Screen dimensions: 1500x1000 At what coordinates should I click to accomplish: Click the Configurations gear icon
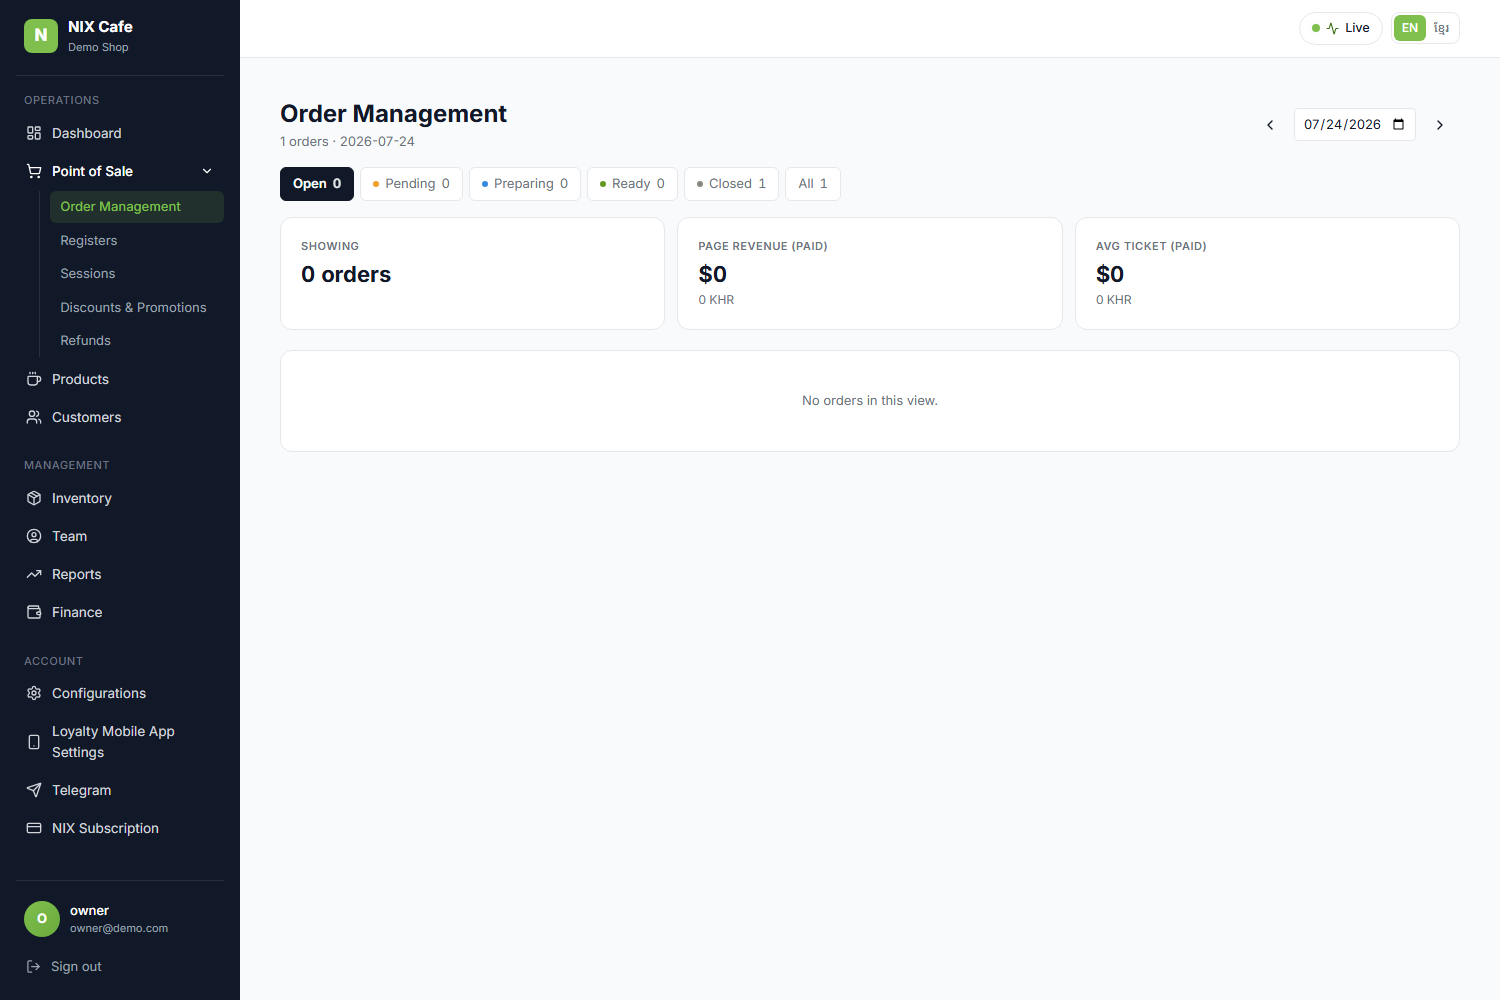click(x=34, y=693)
